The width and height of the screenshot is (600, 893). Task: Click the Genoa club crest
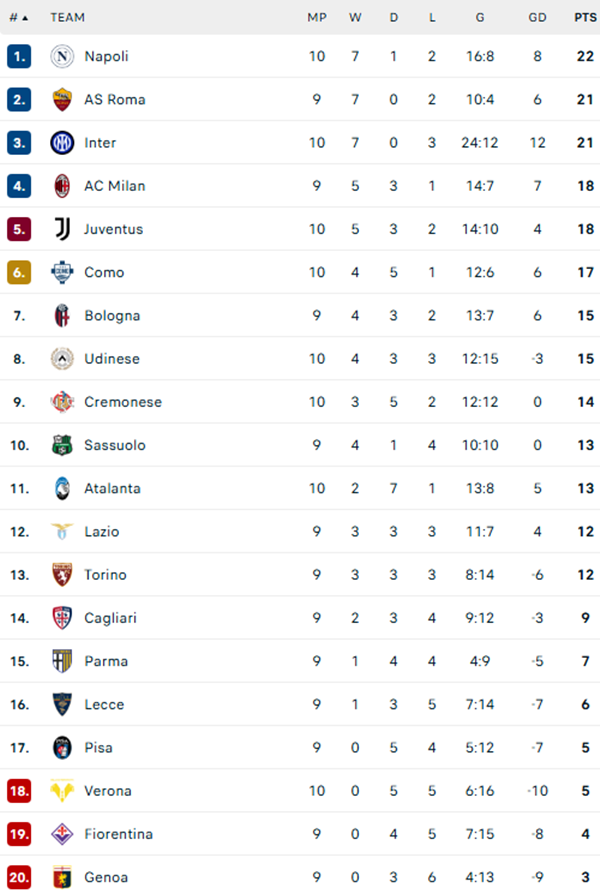point(58,876)
